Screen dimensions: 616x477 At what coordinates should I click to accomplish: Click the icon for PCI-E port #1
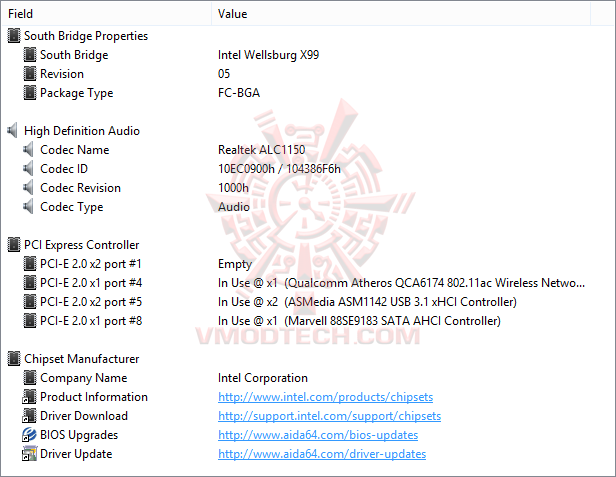click(30, 264)
